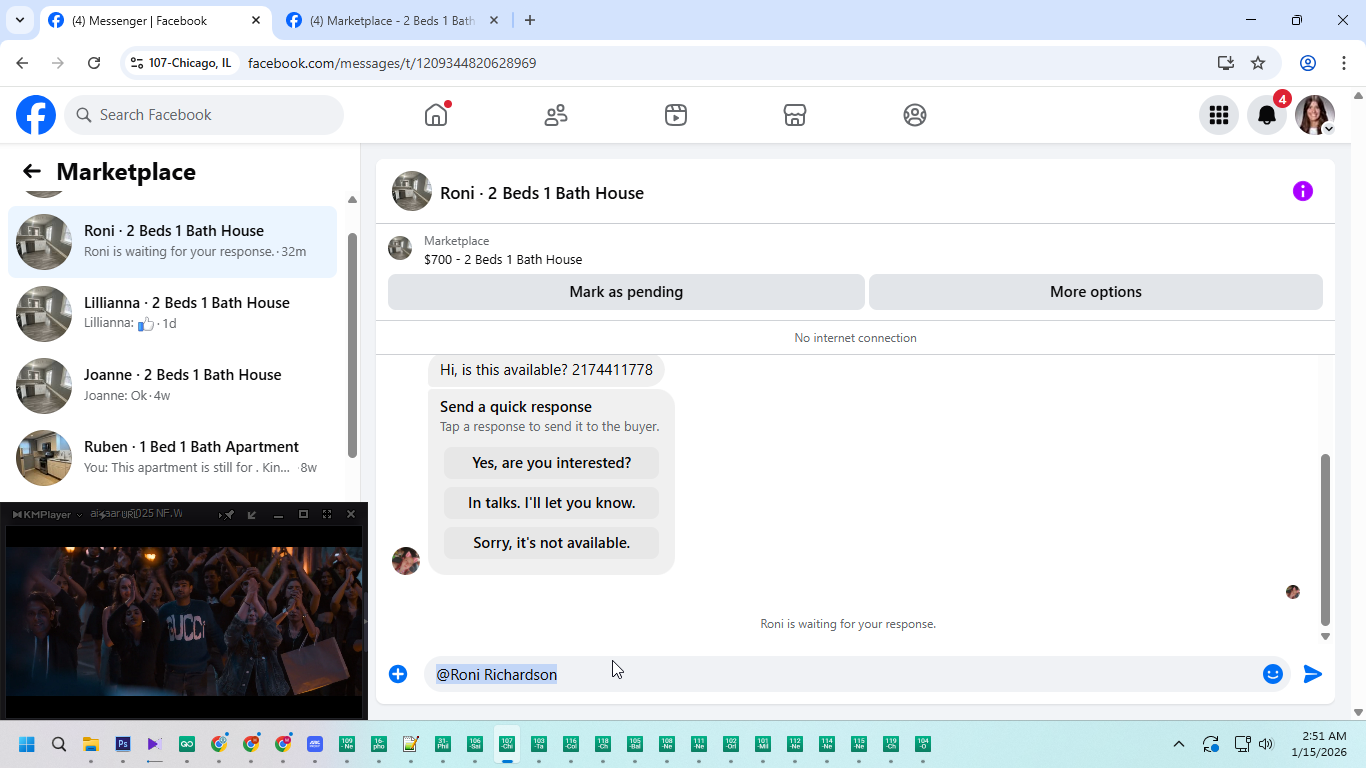Open the Marketplace storefront icon in top navigation
The height and width of the screenshot is (768, 1366).
click(x=795, y=115)
